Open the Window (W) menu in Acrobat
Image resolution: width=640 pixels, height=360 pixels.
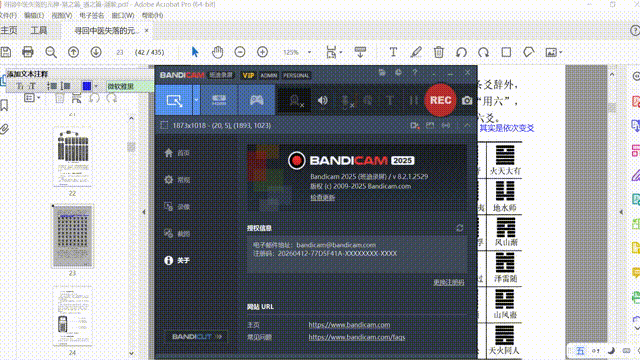(123, 16)
